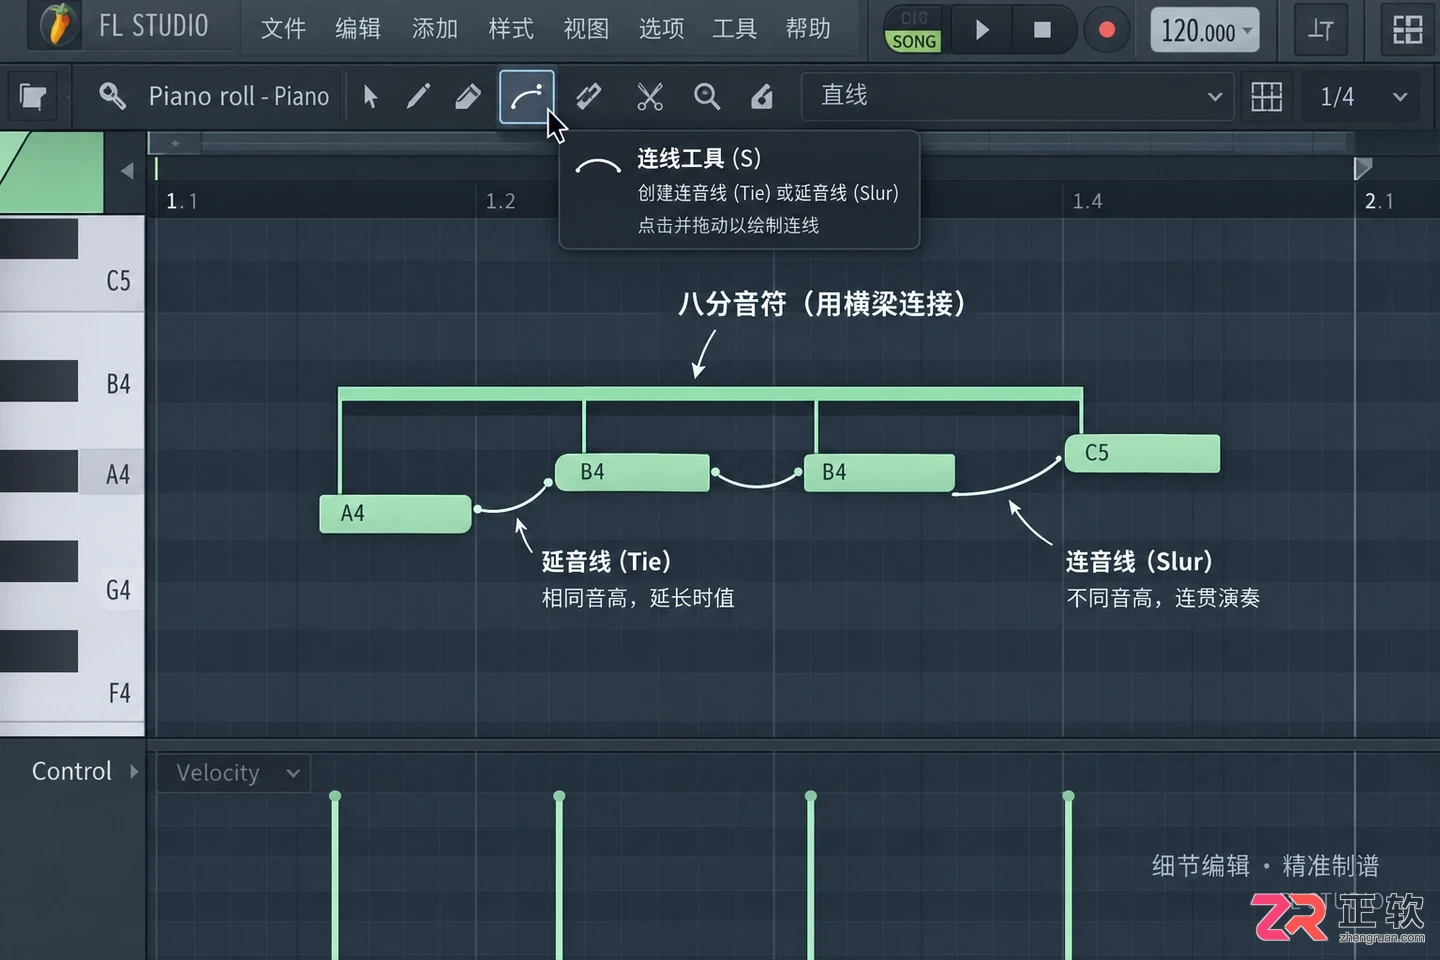Open the tempo dropdown arrow

(x=1248, y=31)
